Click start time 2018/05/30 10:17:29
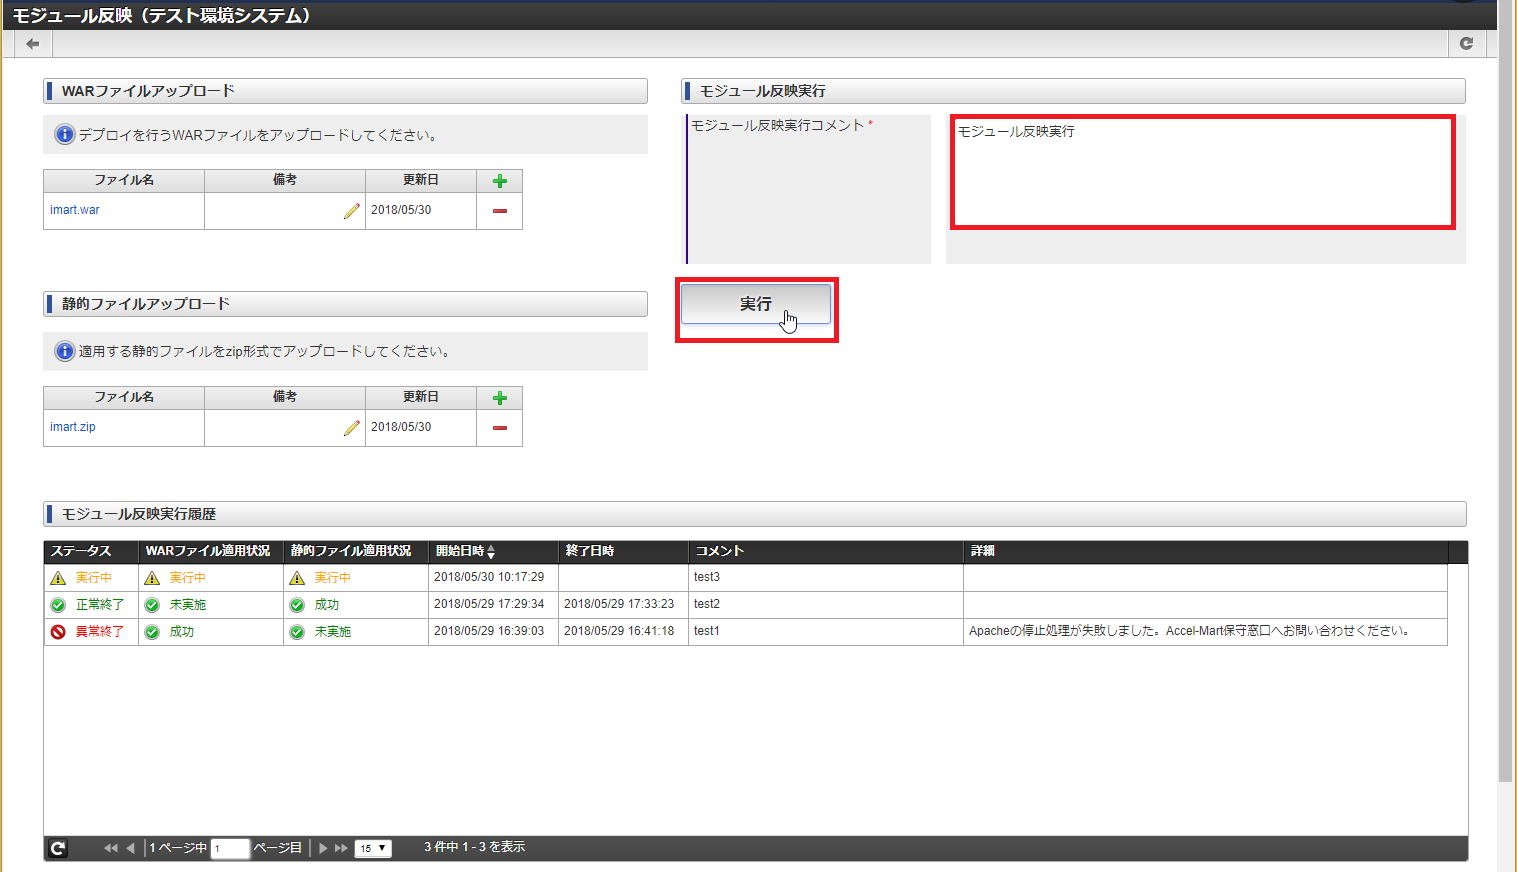The height and width of the screenshot is (872, 1517). pyautogui.click(x=489, y=577)
